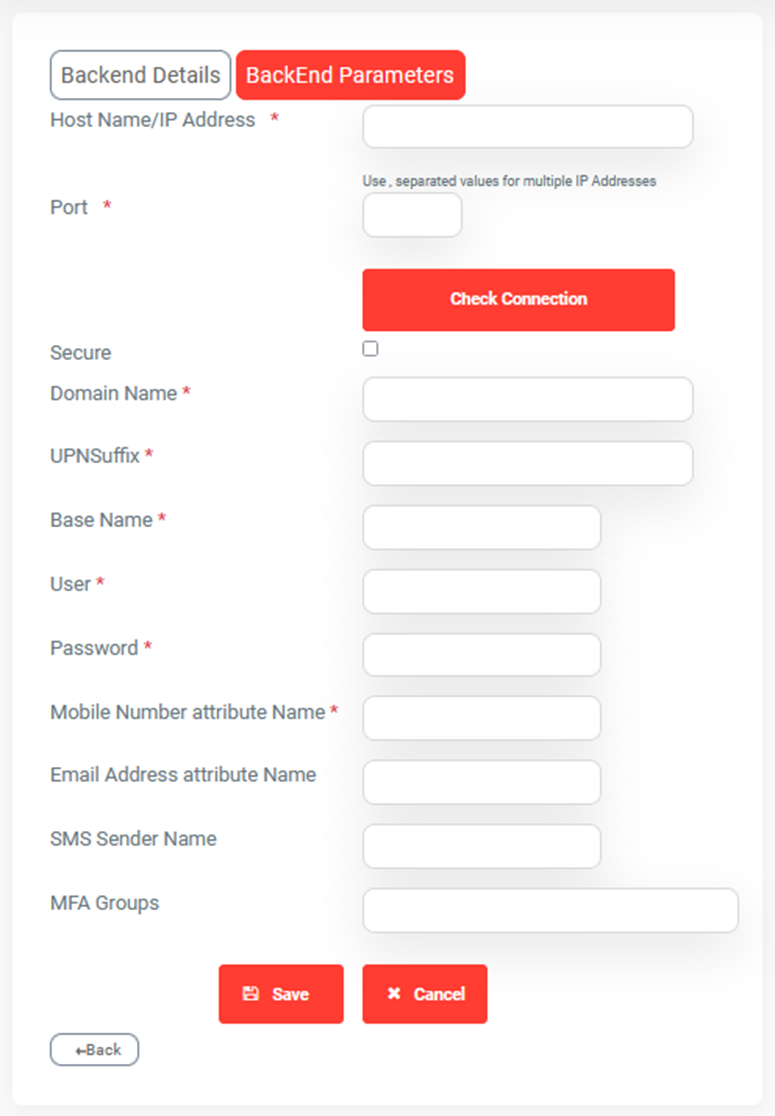Click the floppy disk icon on Save
Viewport: 775px width, 1116px height.
[251, 994]
